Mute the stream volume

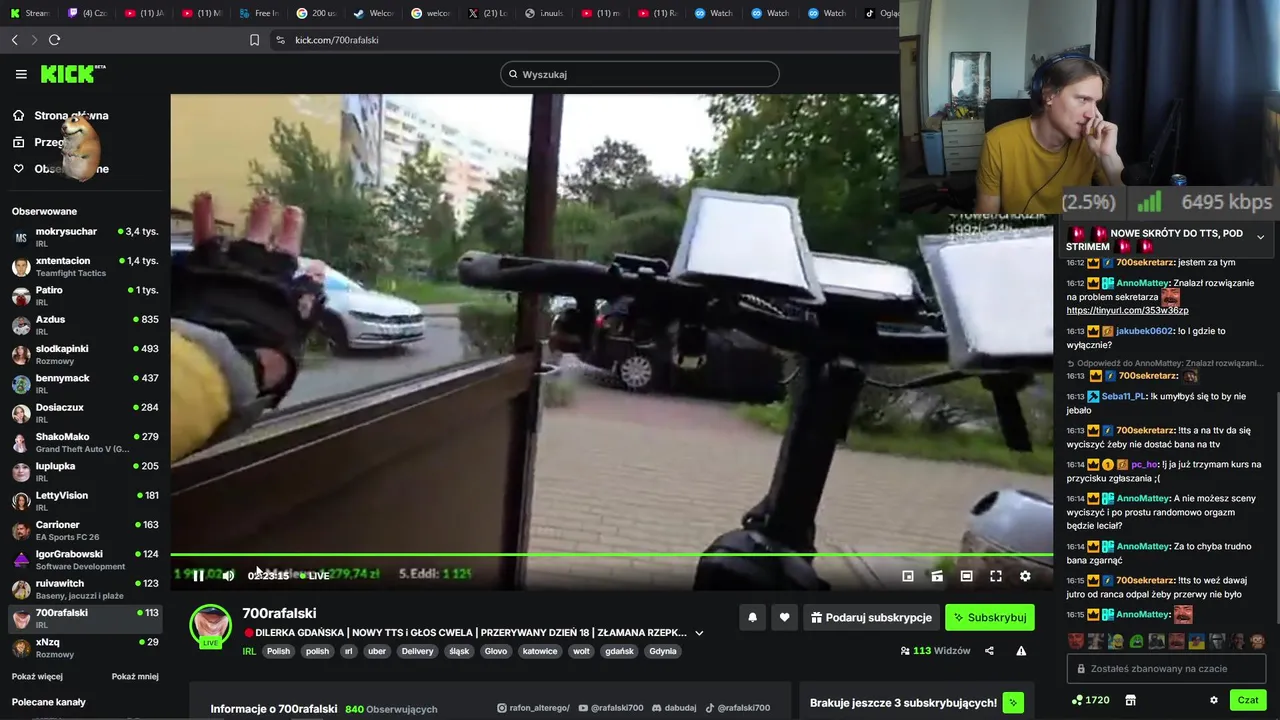click(228, 576)
